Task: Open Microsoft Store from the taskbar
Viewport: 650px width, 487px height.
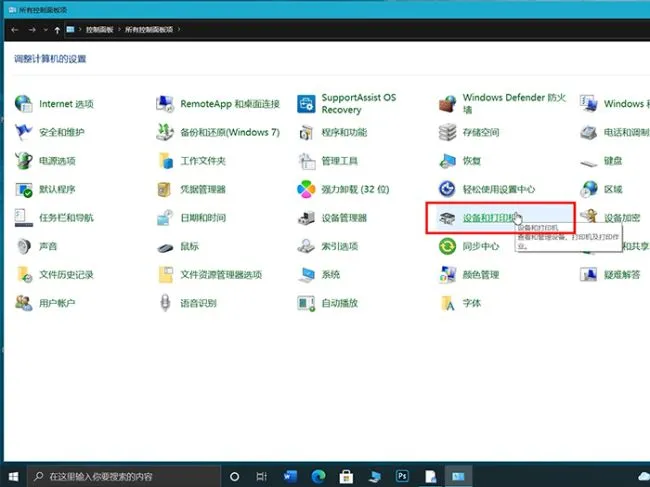Action: [346, 477]
